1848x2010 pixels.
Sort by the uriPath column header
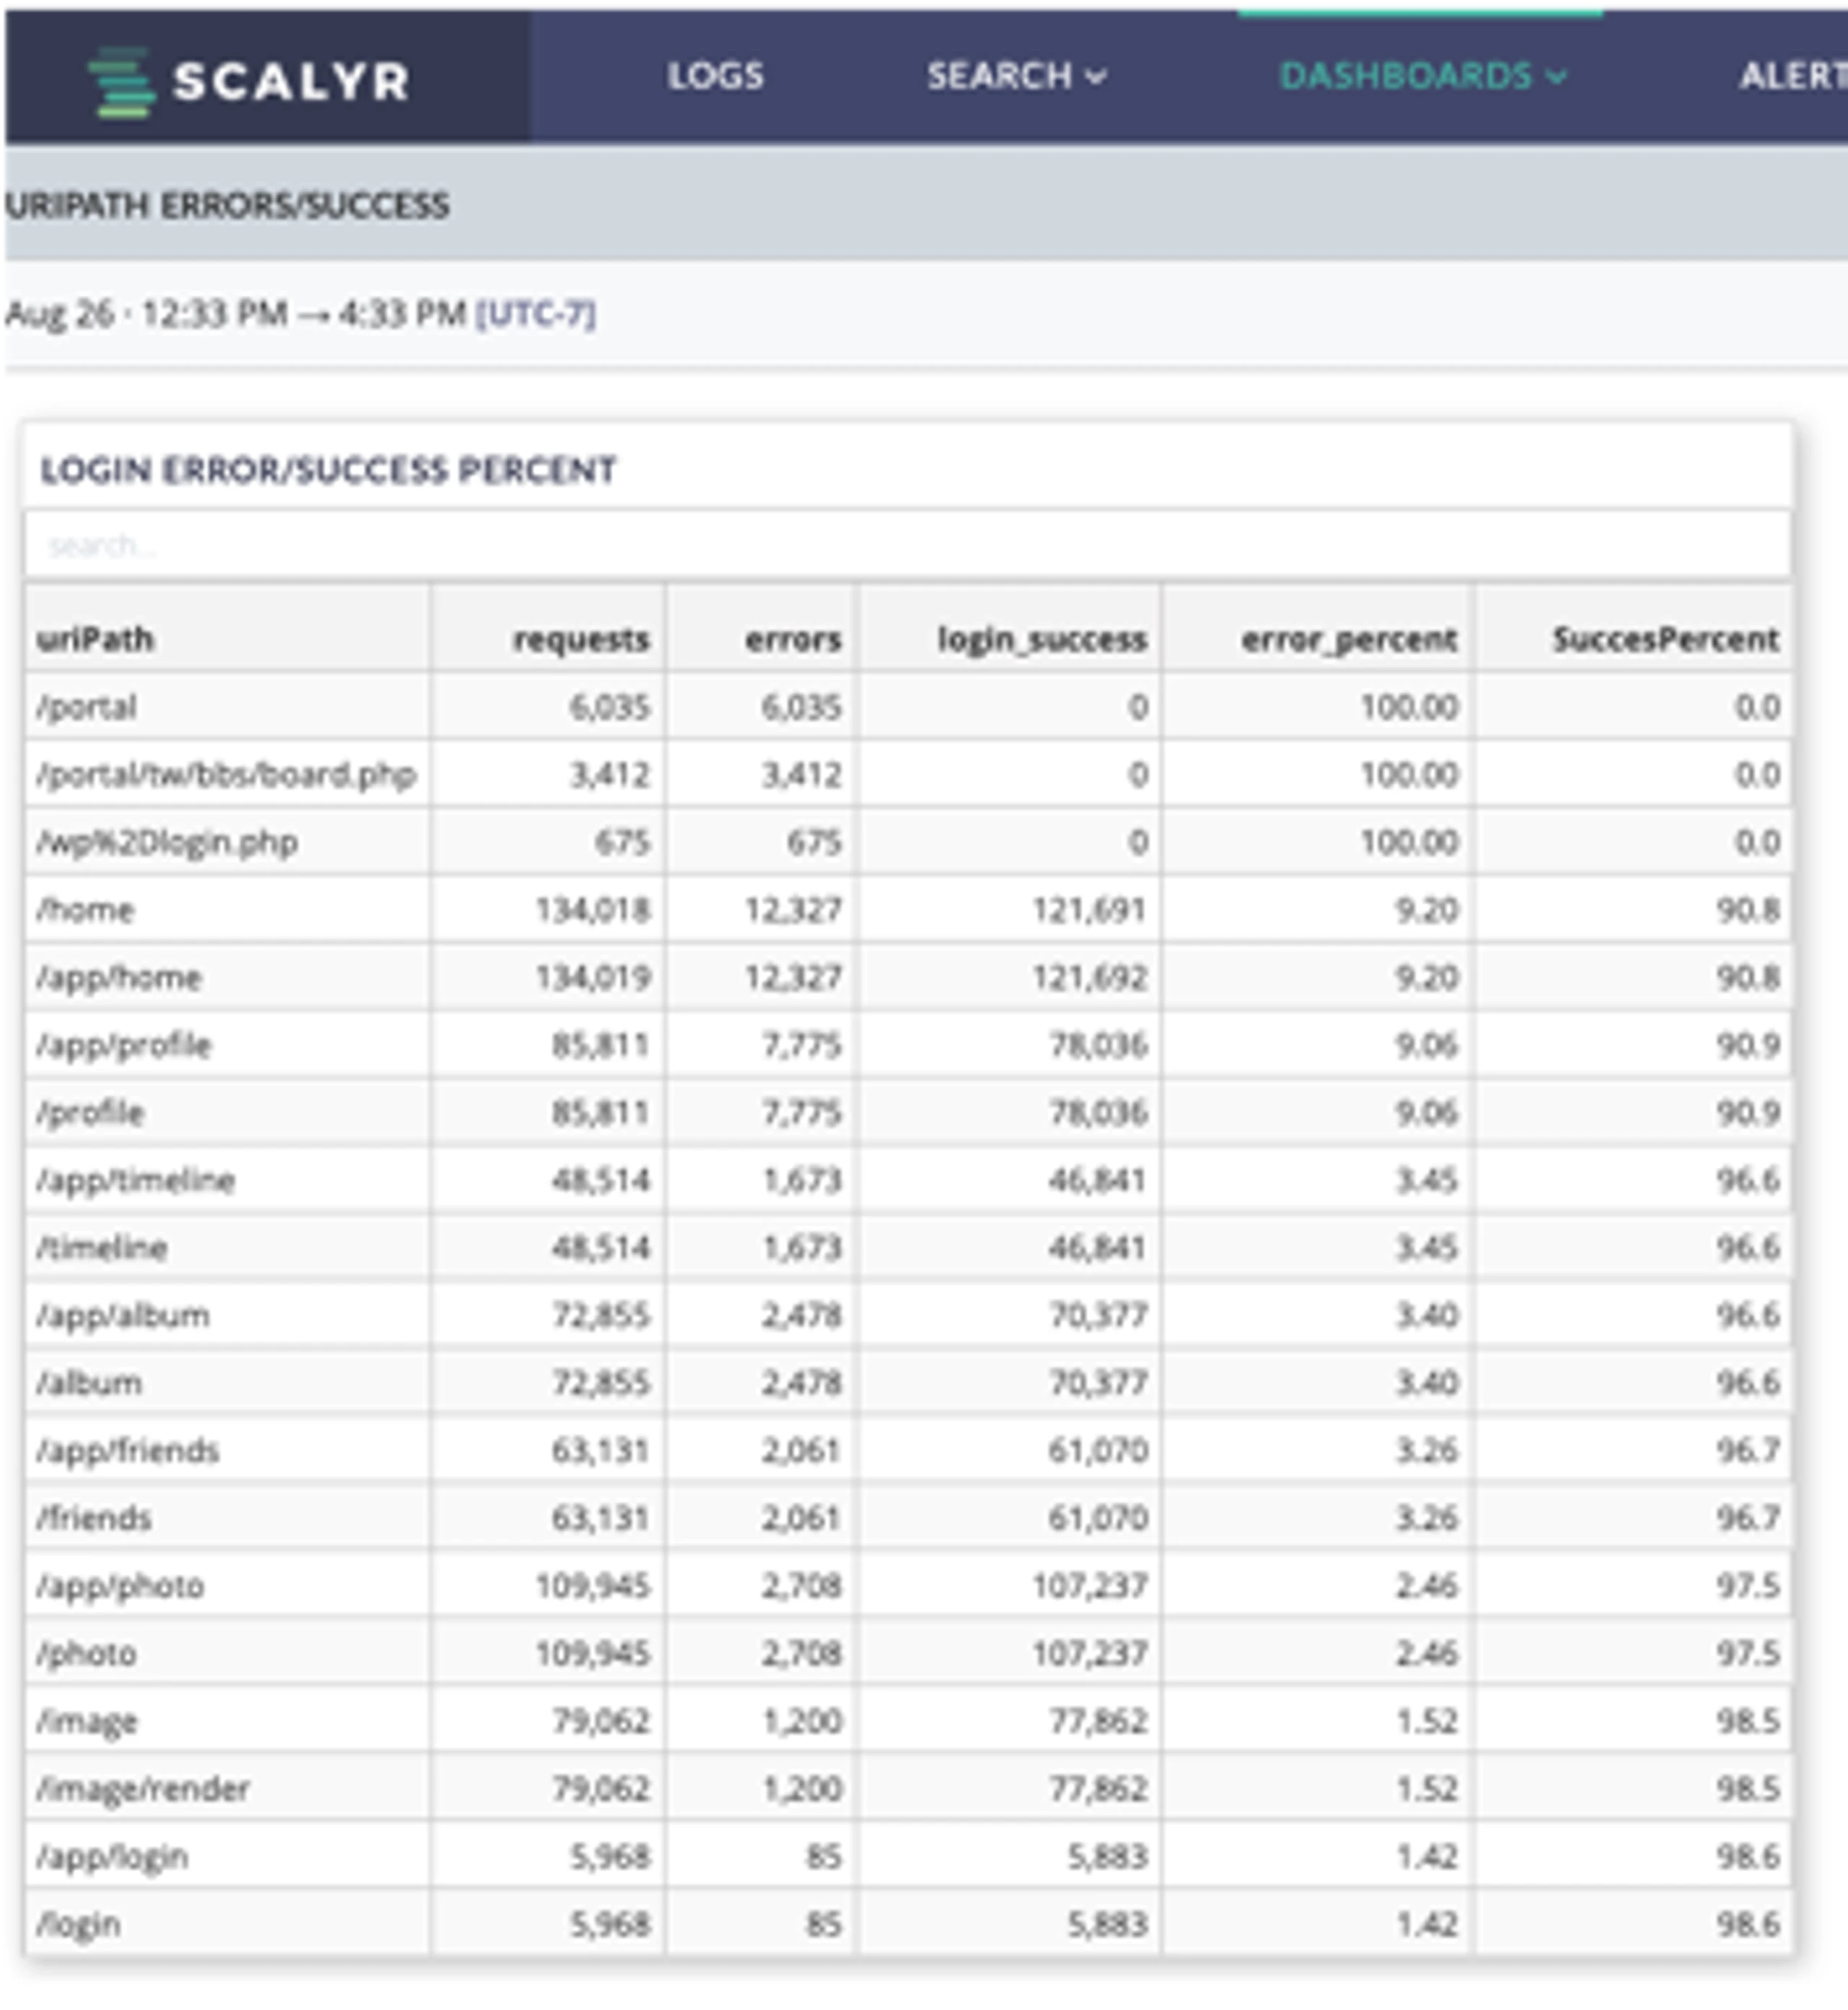pos(95,639)
